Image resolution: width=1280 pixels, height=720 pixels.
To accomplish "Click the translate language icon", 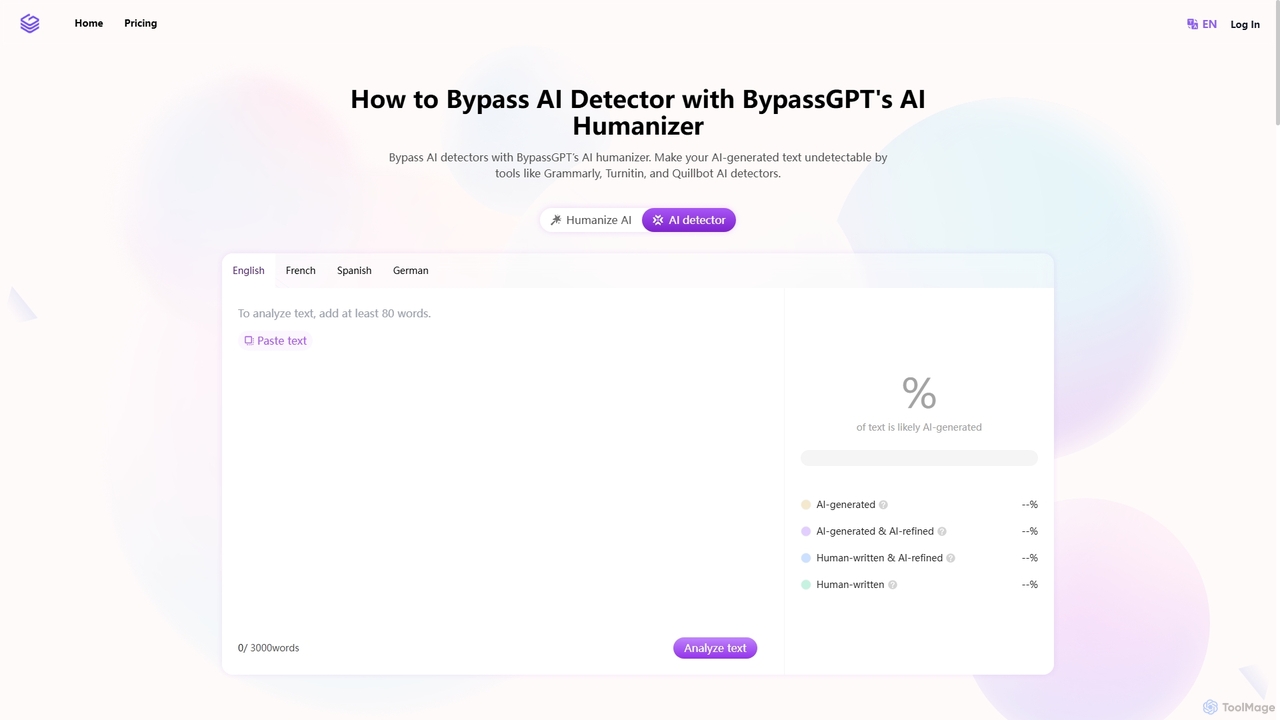I will point(1192,24).
